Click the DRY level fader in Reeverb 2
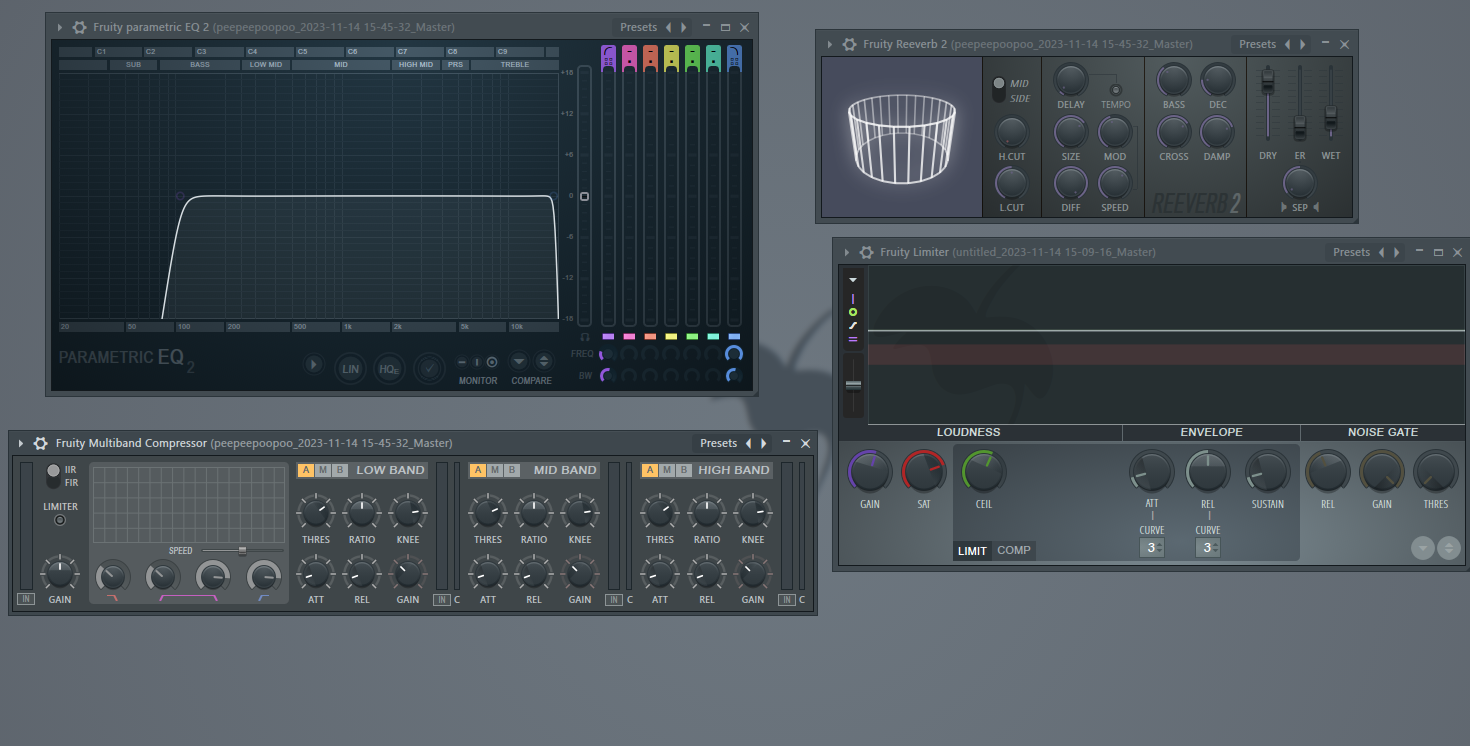The width and height of the screenshot is (1470, 746). tap(1267, 82)
